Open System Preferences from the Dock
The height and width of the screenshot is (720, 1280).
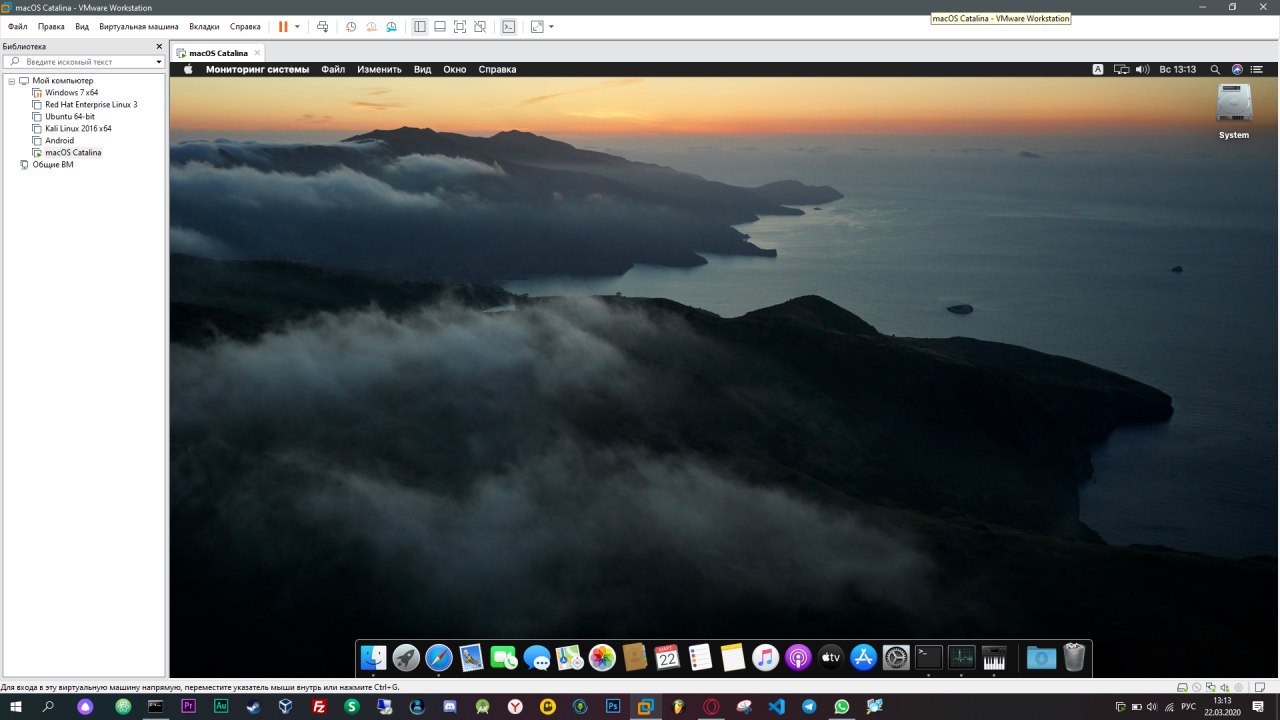[x=896, y=657]
